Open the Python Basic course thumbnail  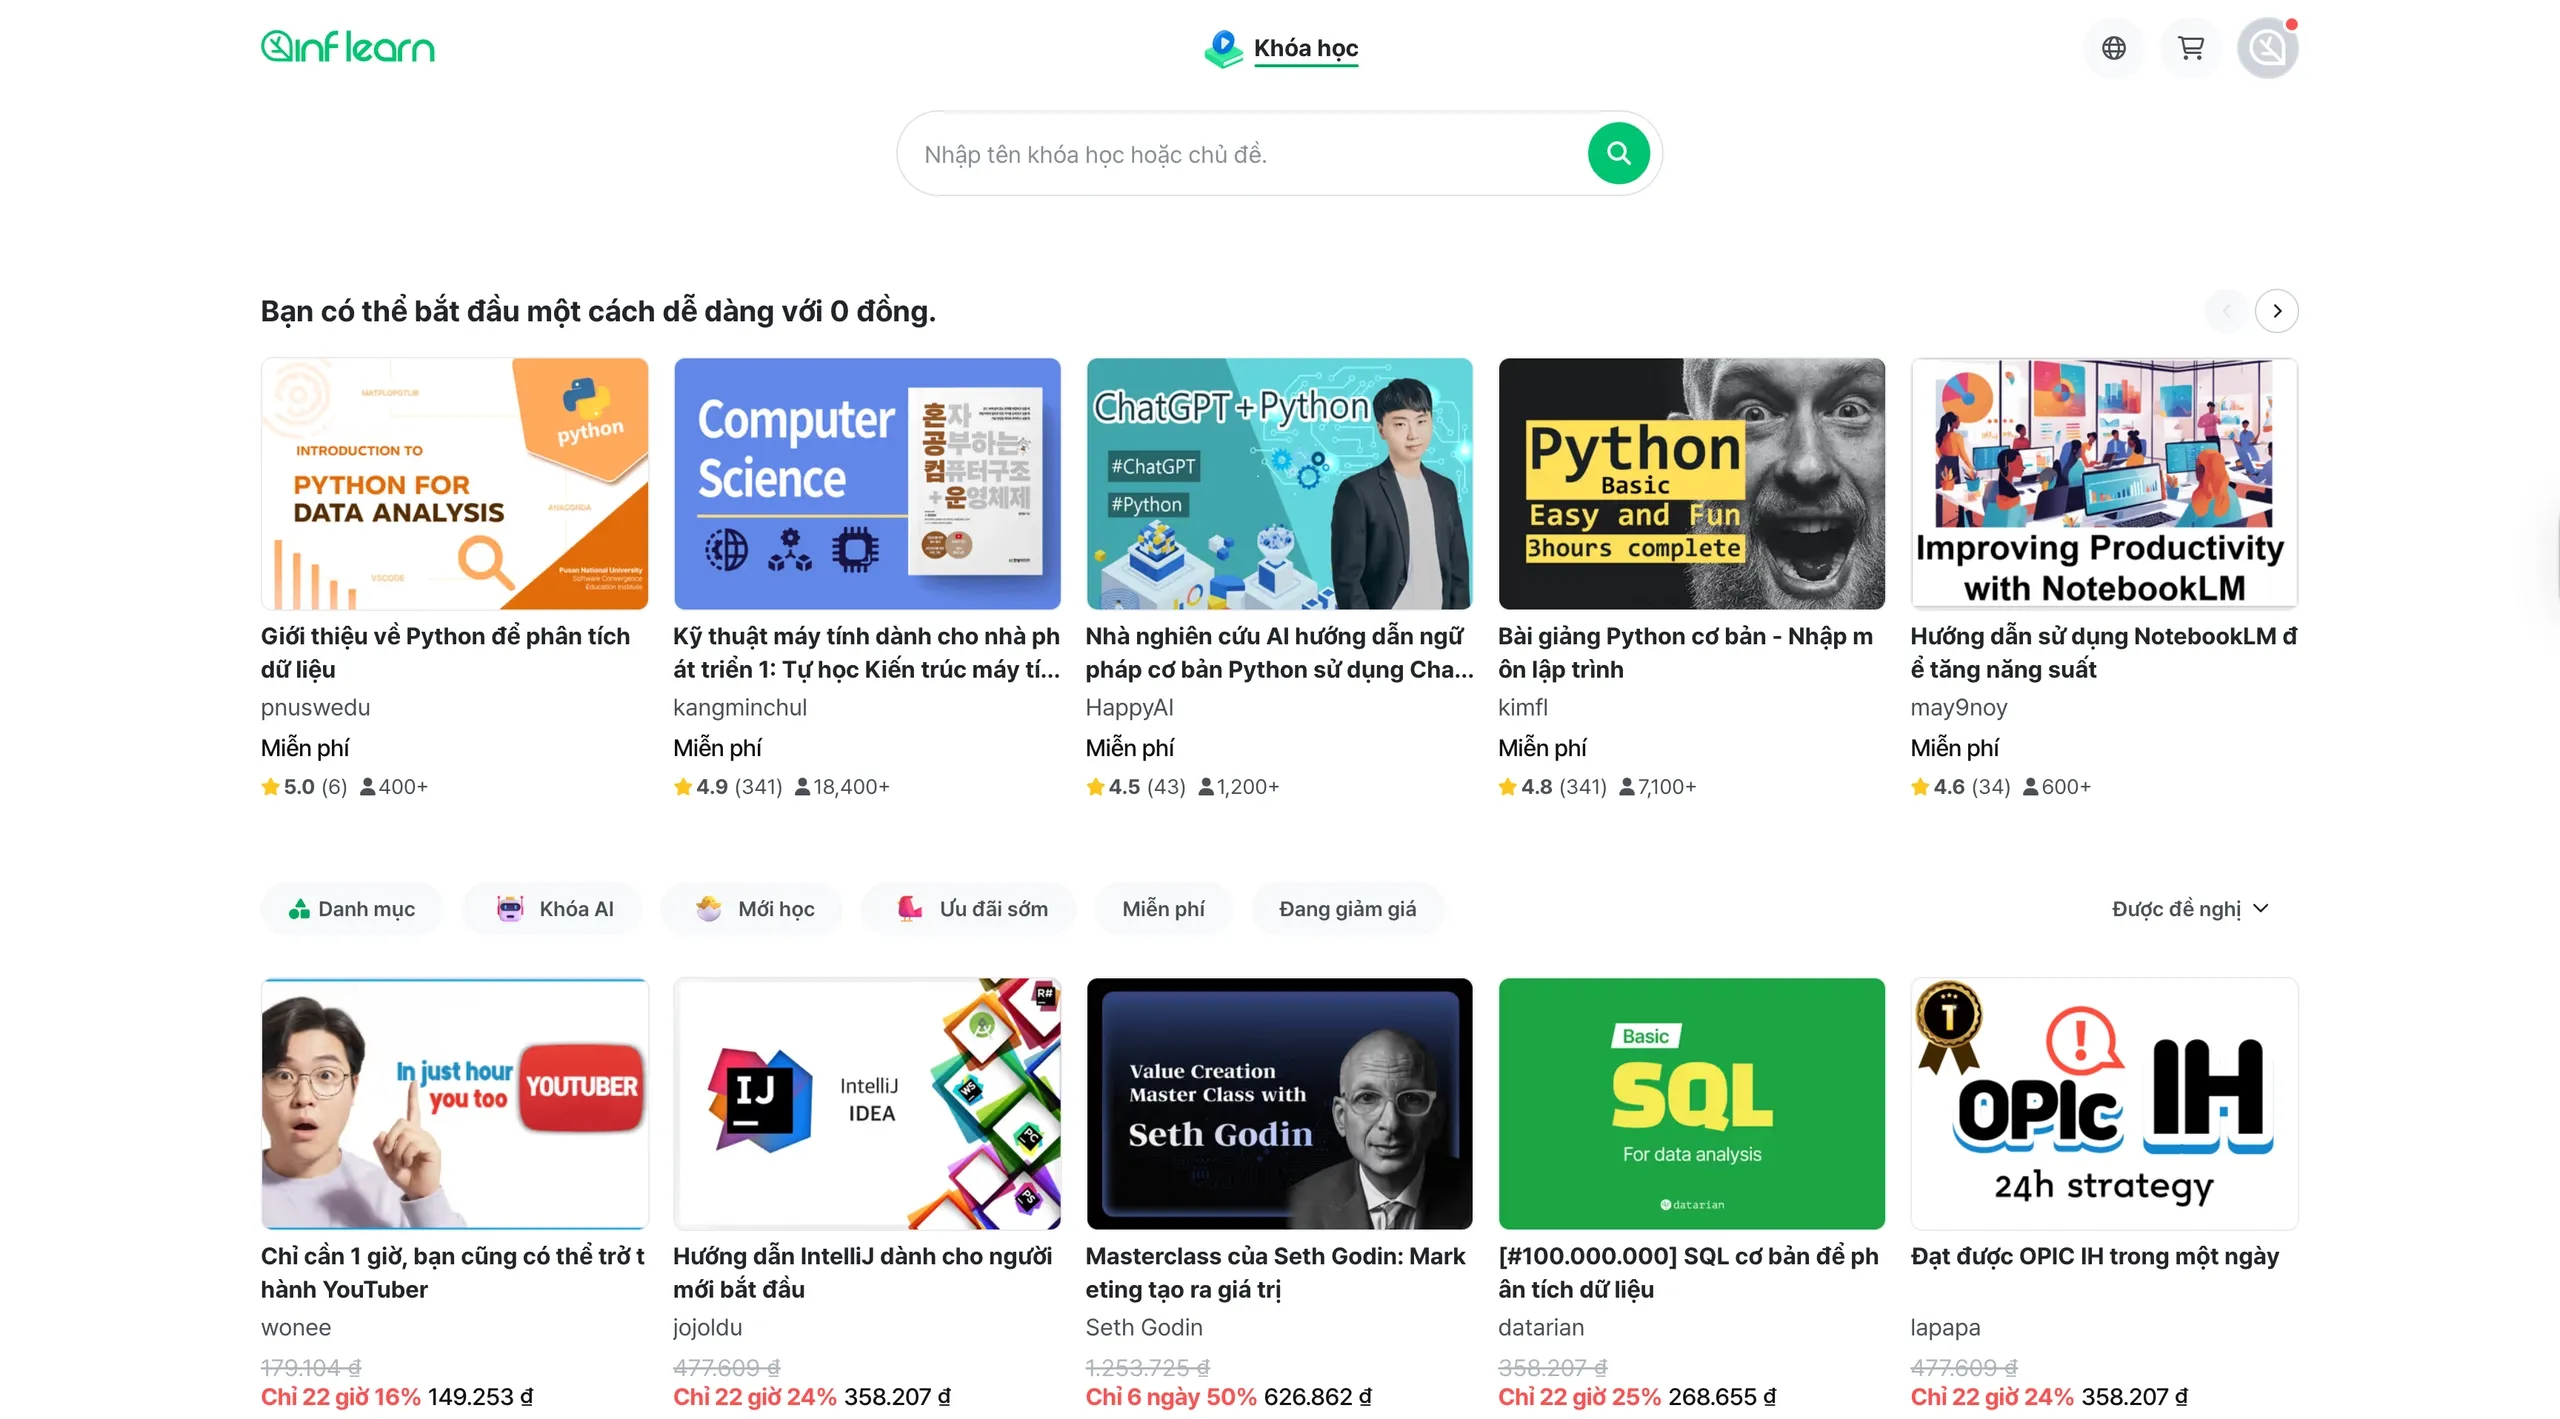click(x=1691, y=484)
